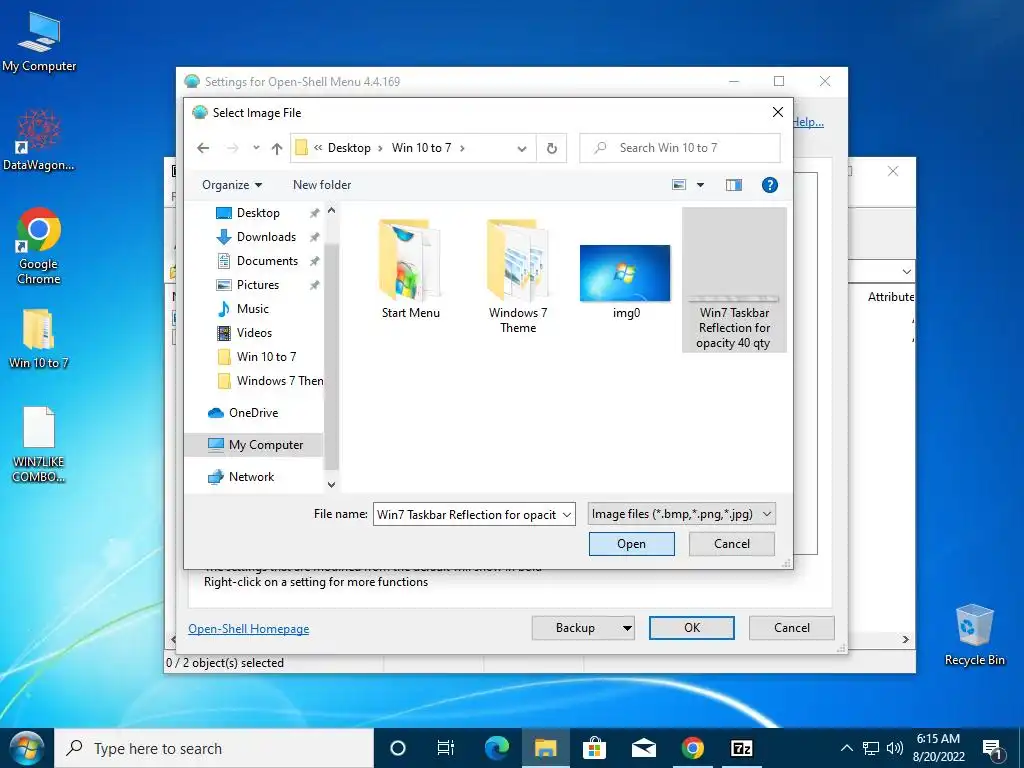The image size is (1024, 768).
Task: Open File Explorer from taskbar
Action: [x=545, y=748]
